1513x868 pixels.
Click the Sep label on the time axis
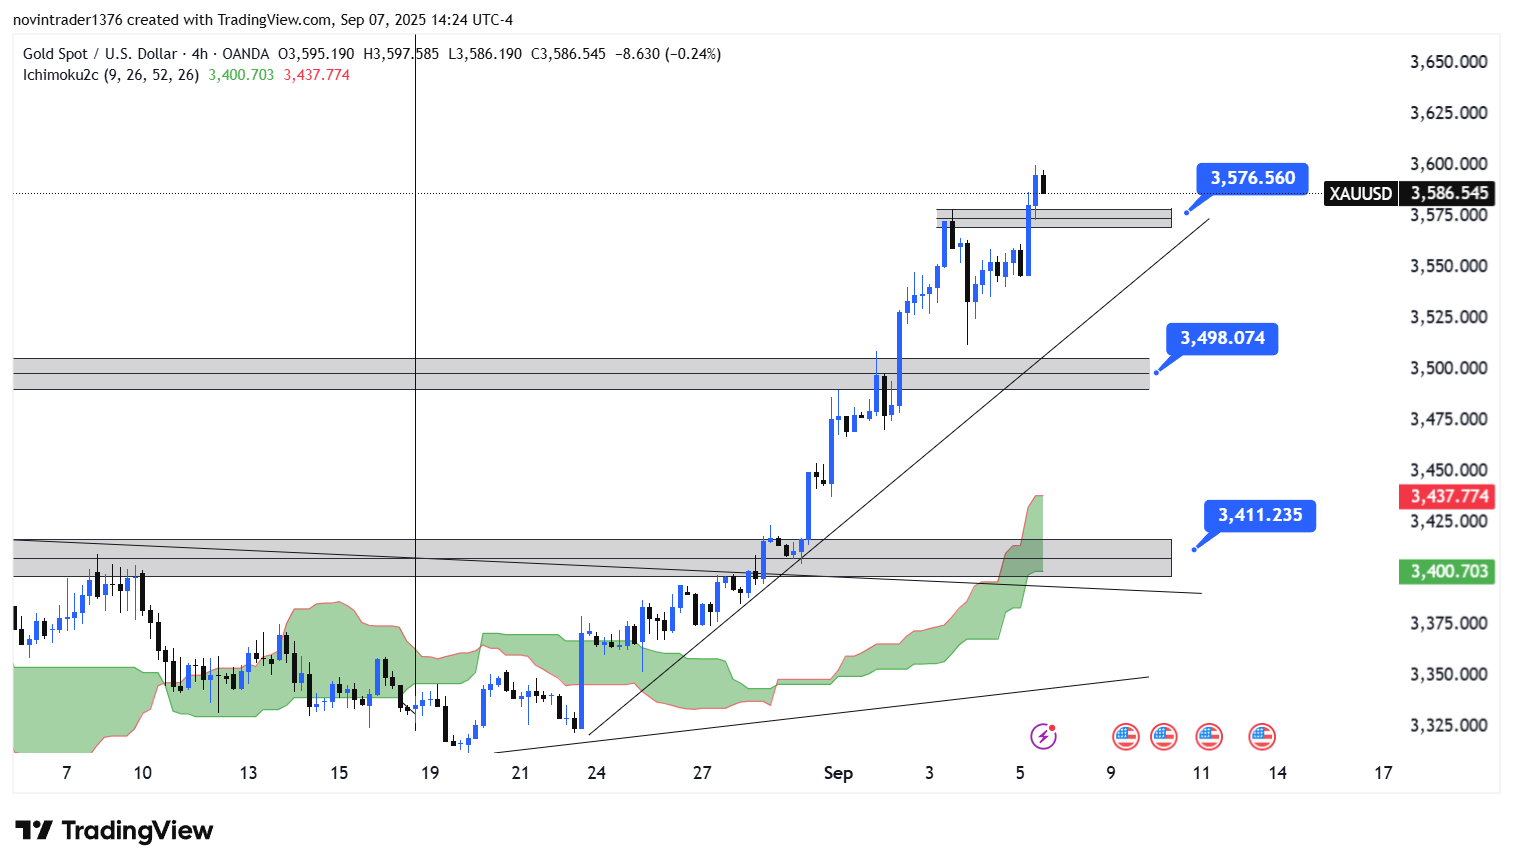(838, 773)
